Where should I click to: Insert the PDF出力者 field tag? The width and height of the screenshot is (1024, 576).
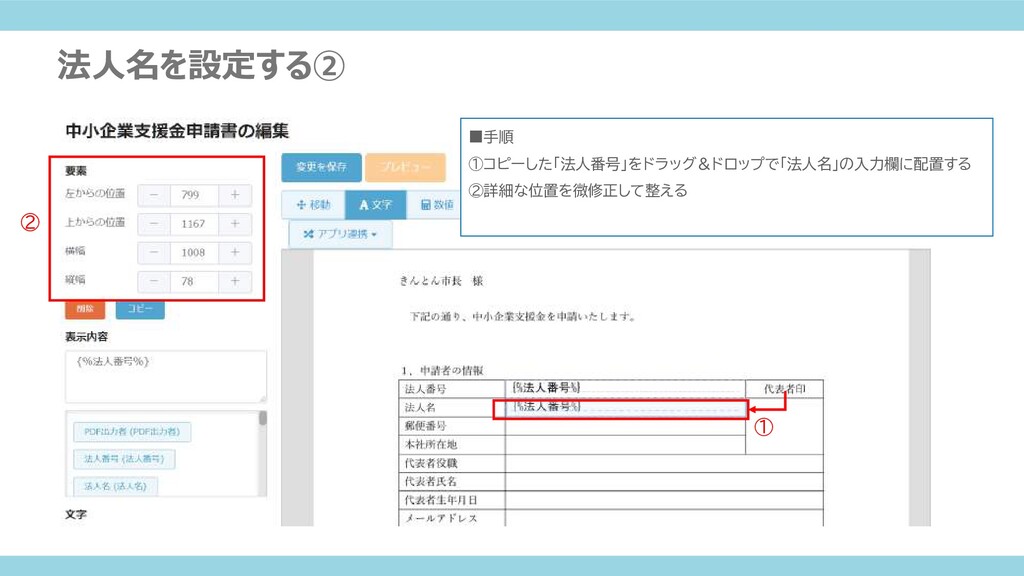(132, 432)
